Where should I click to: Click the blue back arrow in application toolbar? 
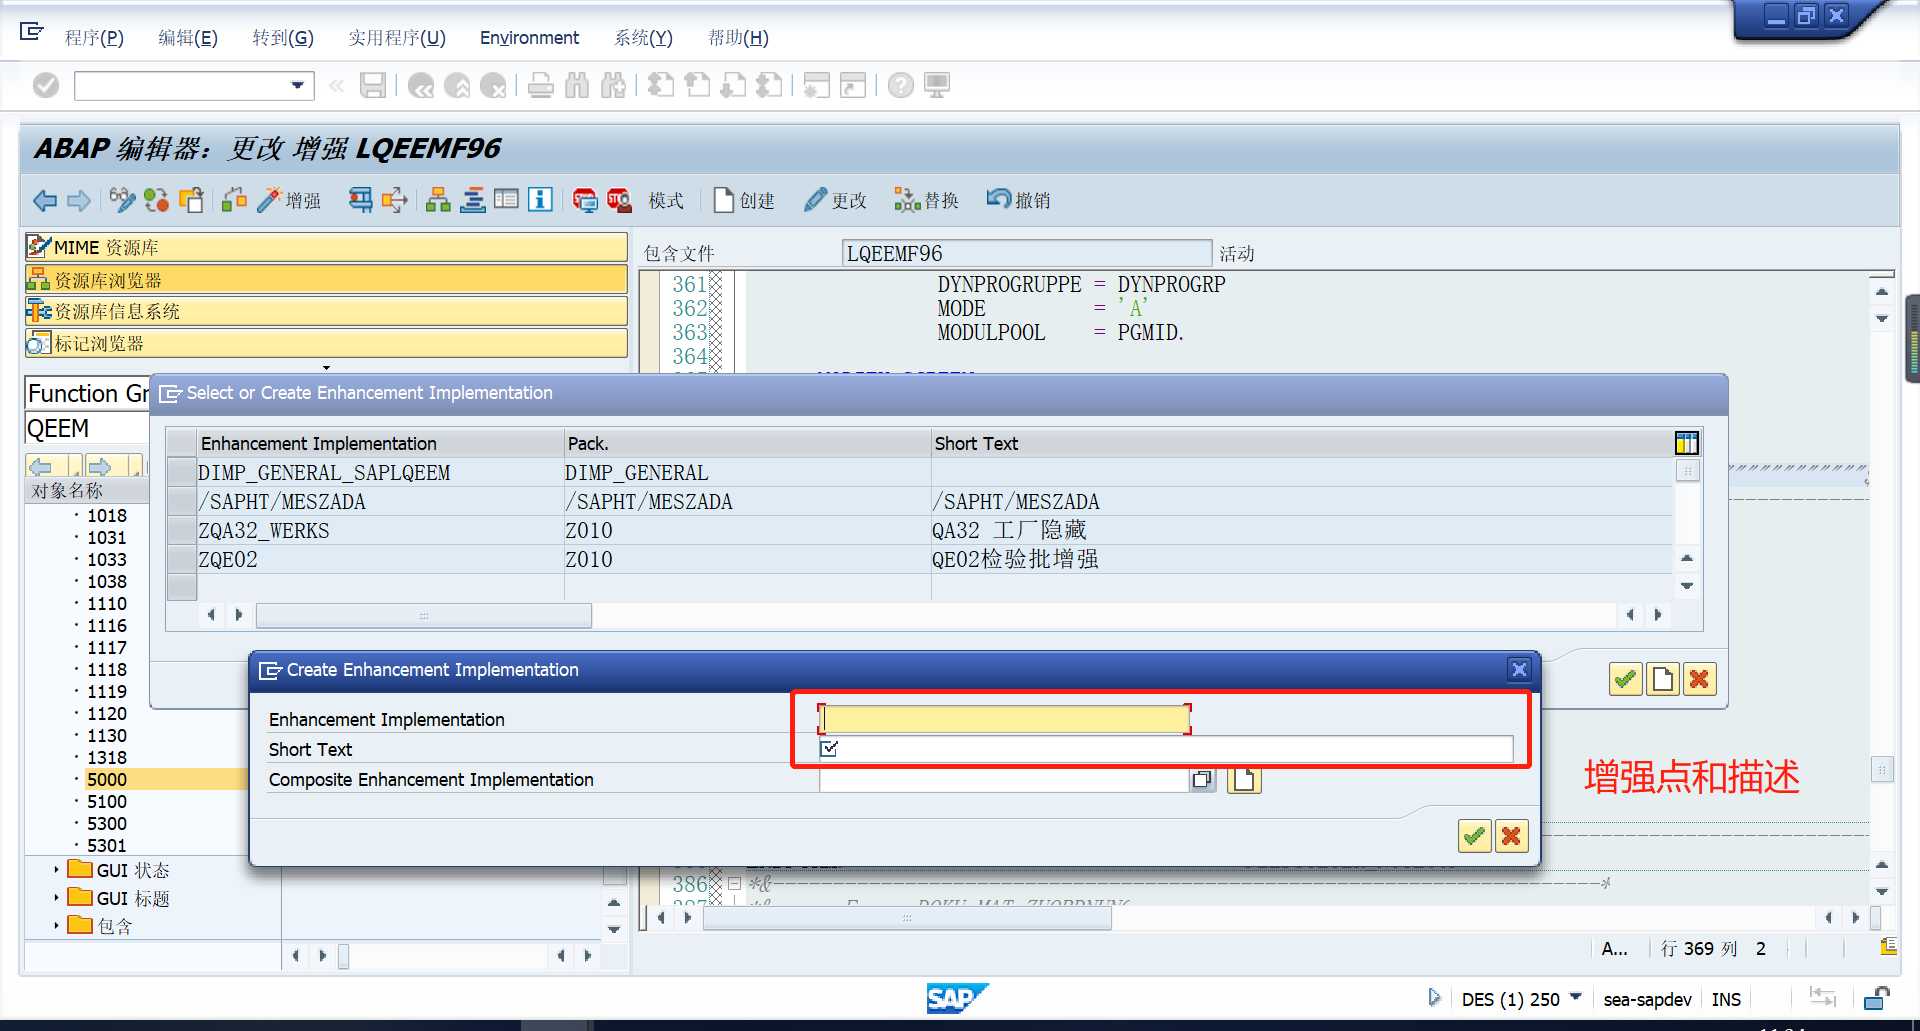click(x=45, y=200)
